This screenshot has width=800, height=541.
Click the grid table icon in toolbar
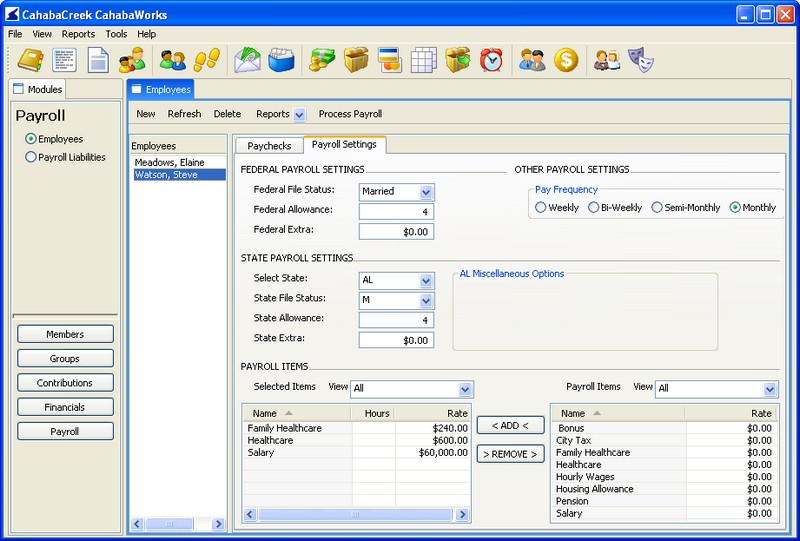tap(424, 60)
